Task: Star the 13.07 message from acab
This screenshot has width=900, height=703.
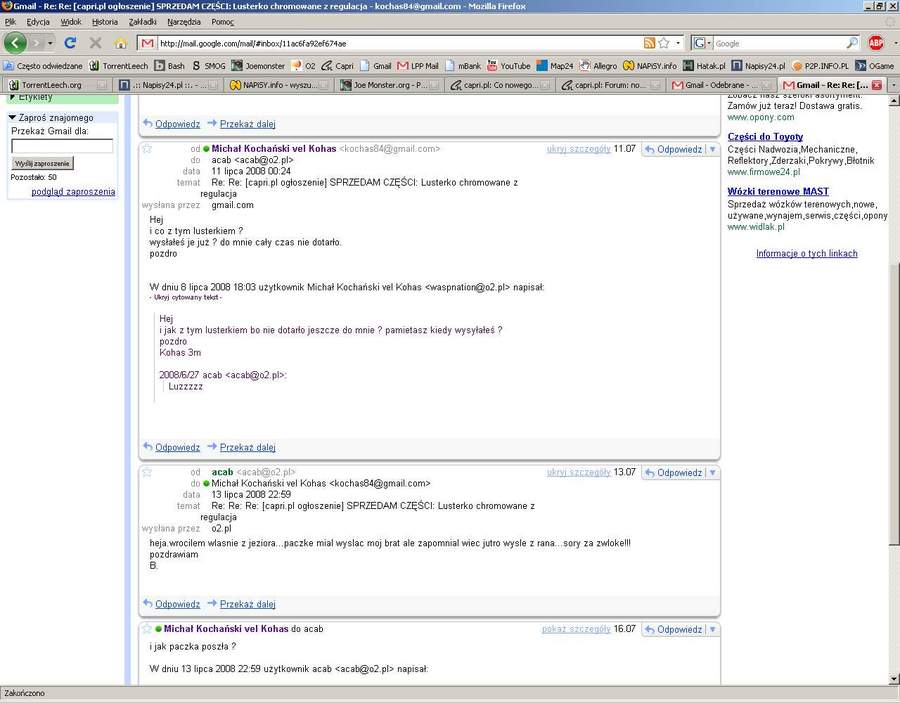Action: click(x=147, y=472)
